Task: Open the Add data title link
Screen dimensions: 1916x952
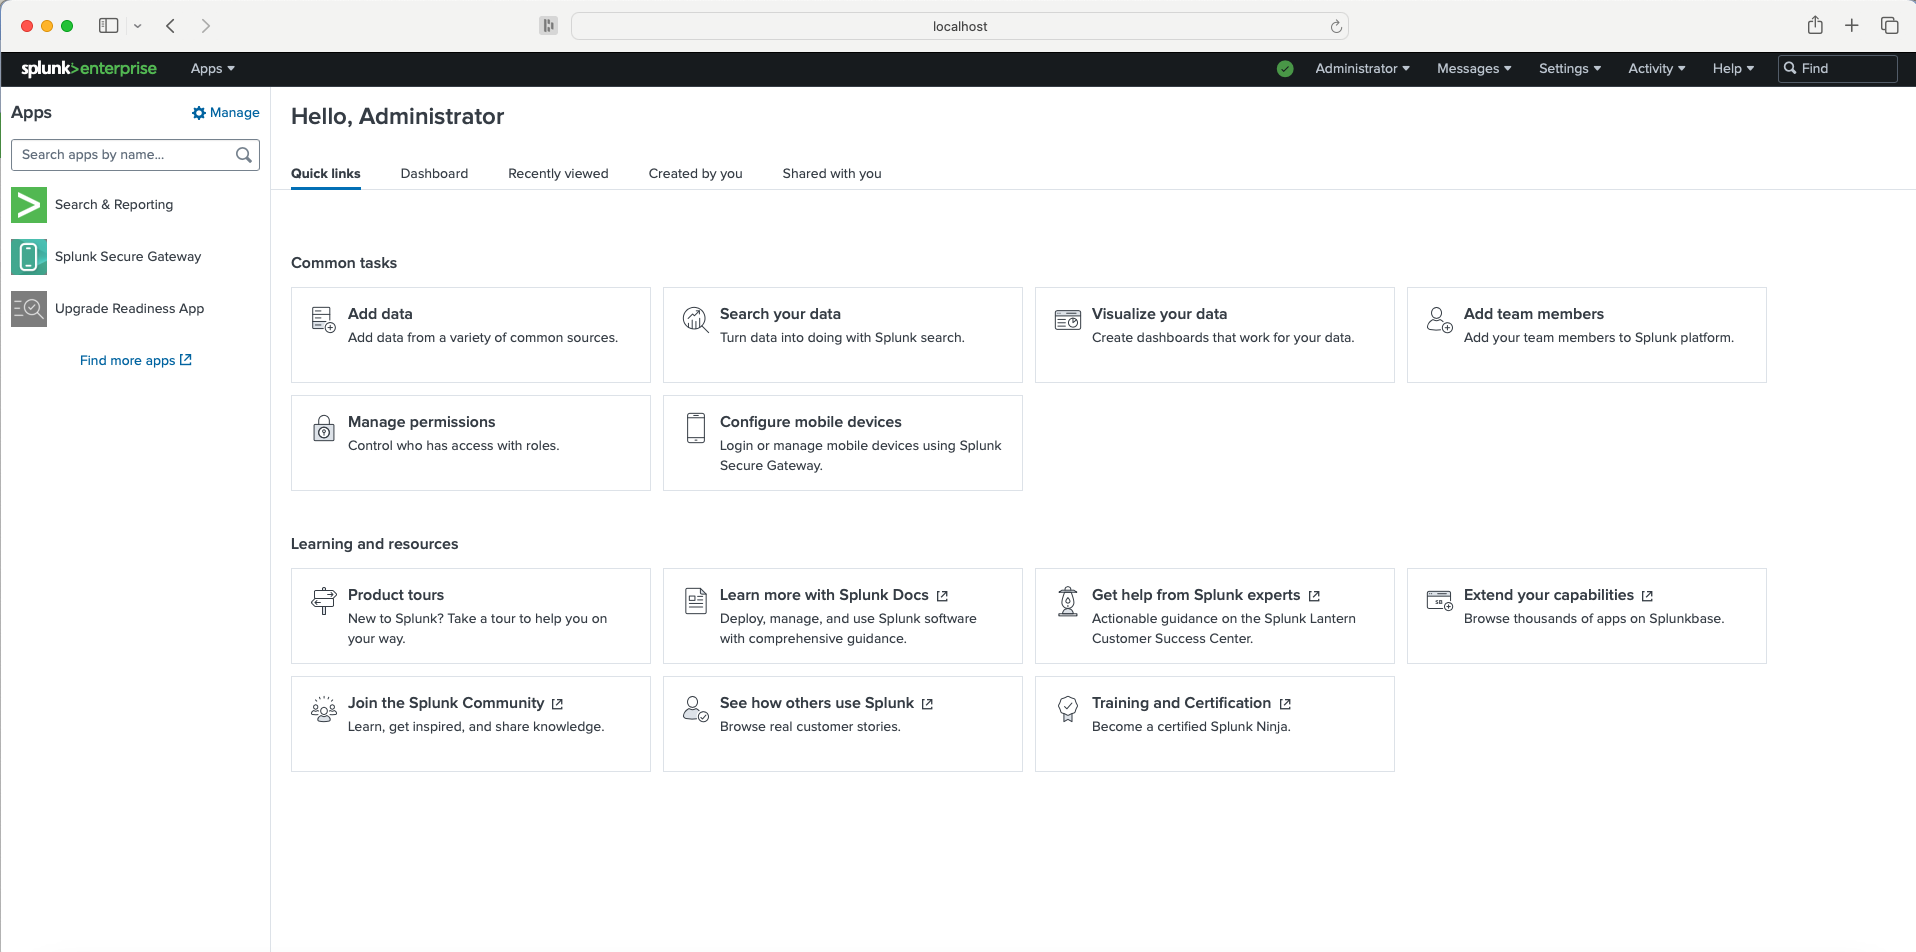Action: [380, 314]
